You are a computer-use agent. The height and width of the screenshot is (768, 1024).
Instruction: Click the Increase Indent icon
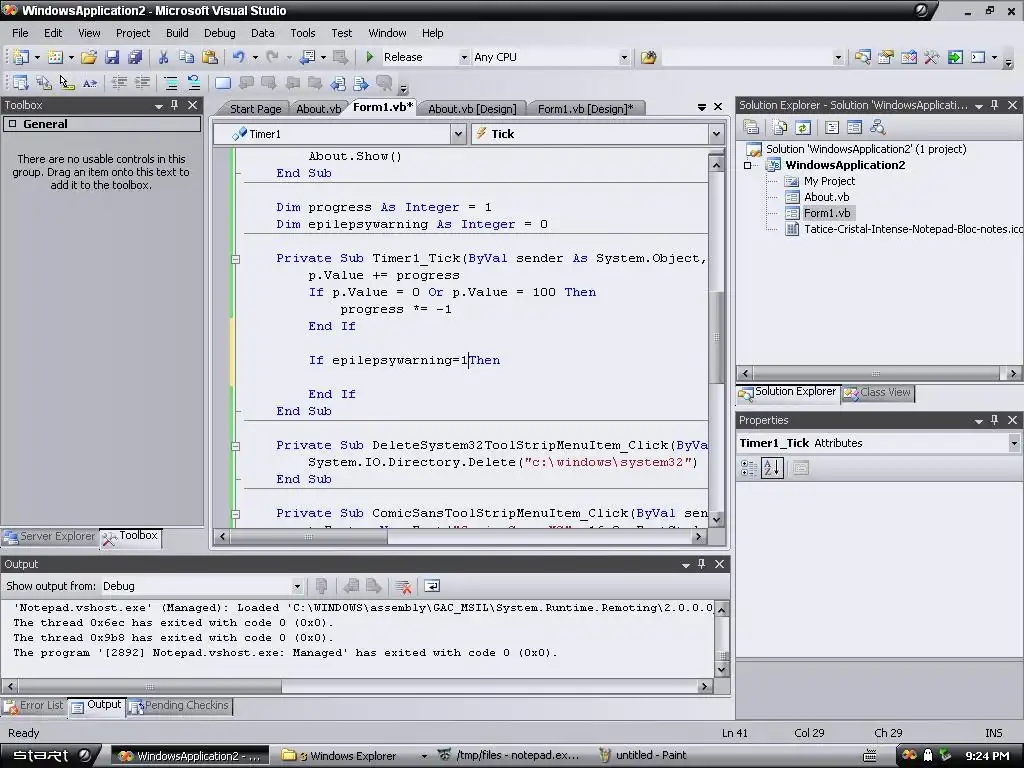coord(142,83)
